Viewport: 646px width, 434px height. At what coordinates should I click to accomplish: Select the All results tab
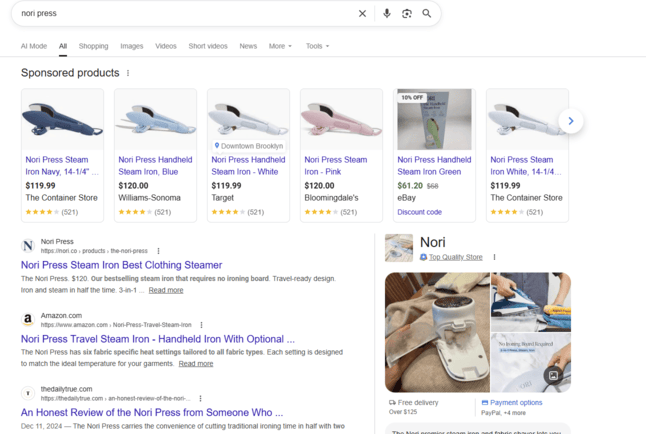pyautogui.click(x=63, y=46)
